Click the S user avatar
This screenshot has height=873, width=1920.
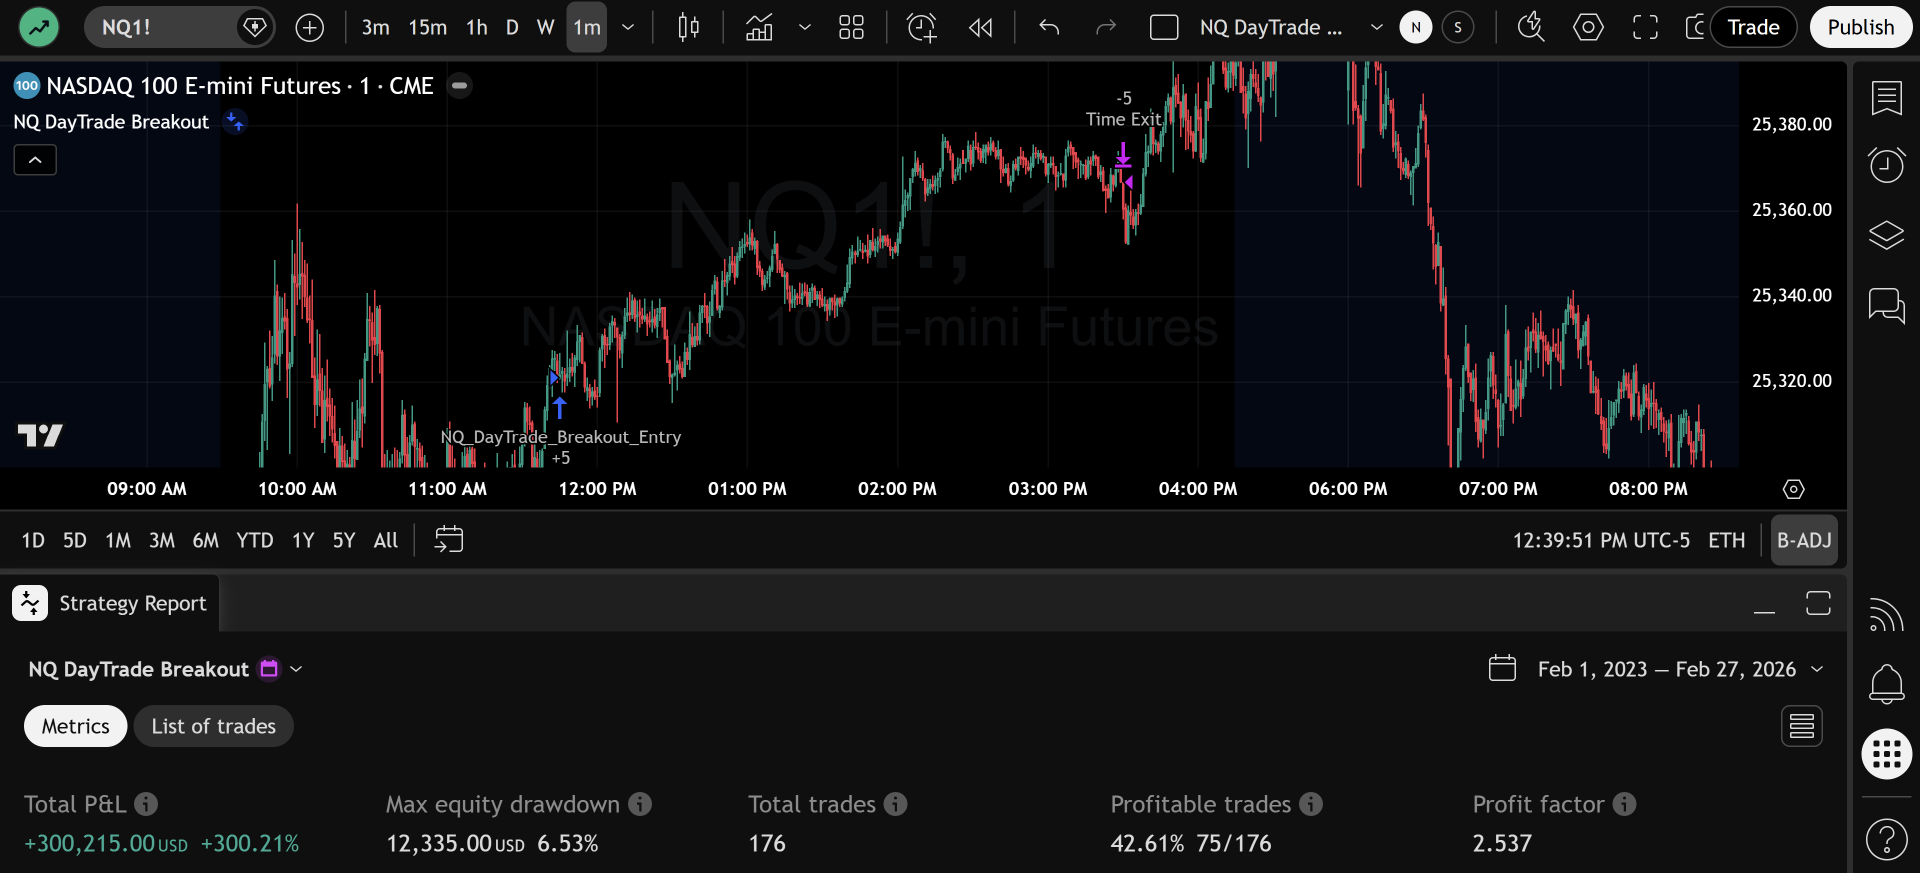click(1458, 27)
